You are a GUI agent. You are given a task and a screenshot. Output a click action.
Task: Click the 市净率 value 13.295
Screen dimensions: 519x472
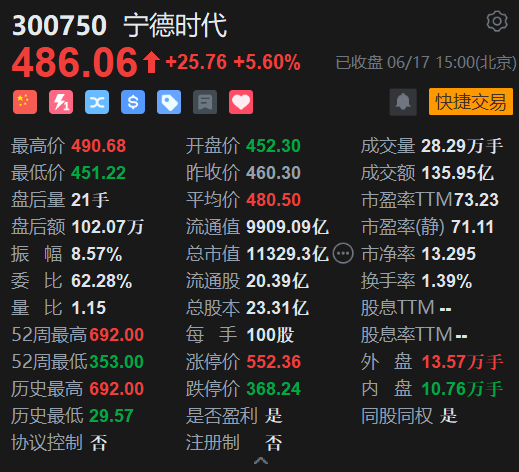[449, 254]
